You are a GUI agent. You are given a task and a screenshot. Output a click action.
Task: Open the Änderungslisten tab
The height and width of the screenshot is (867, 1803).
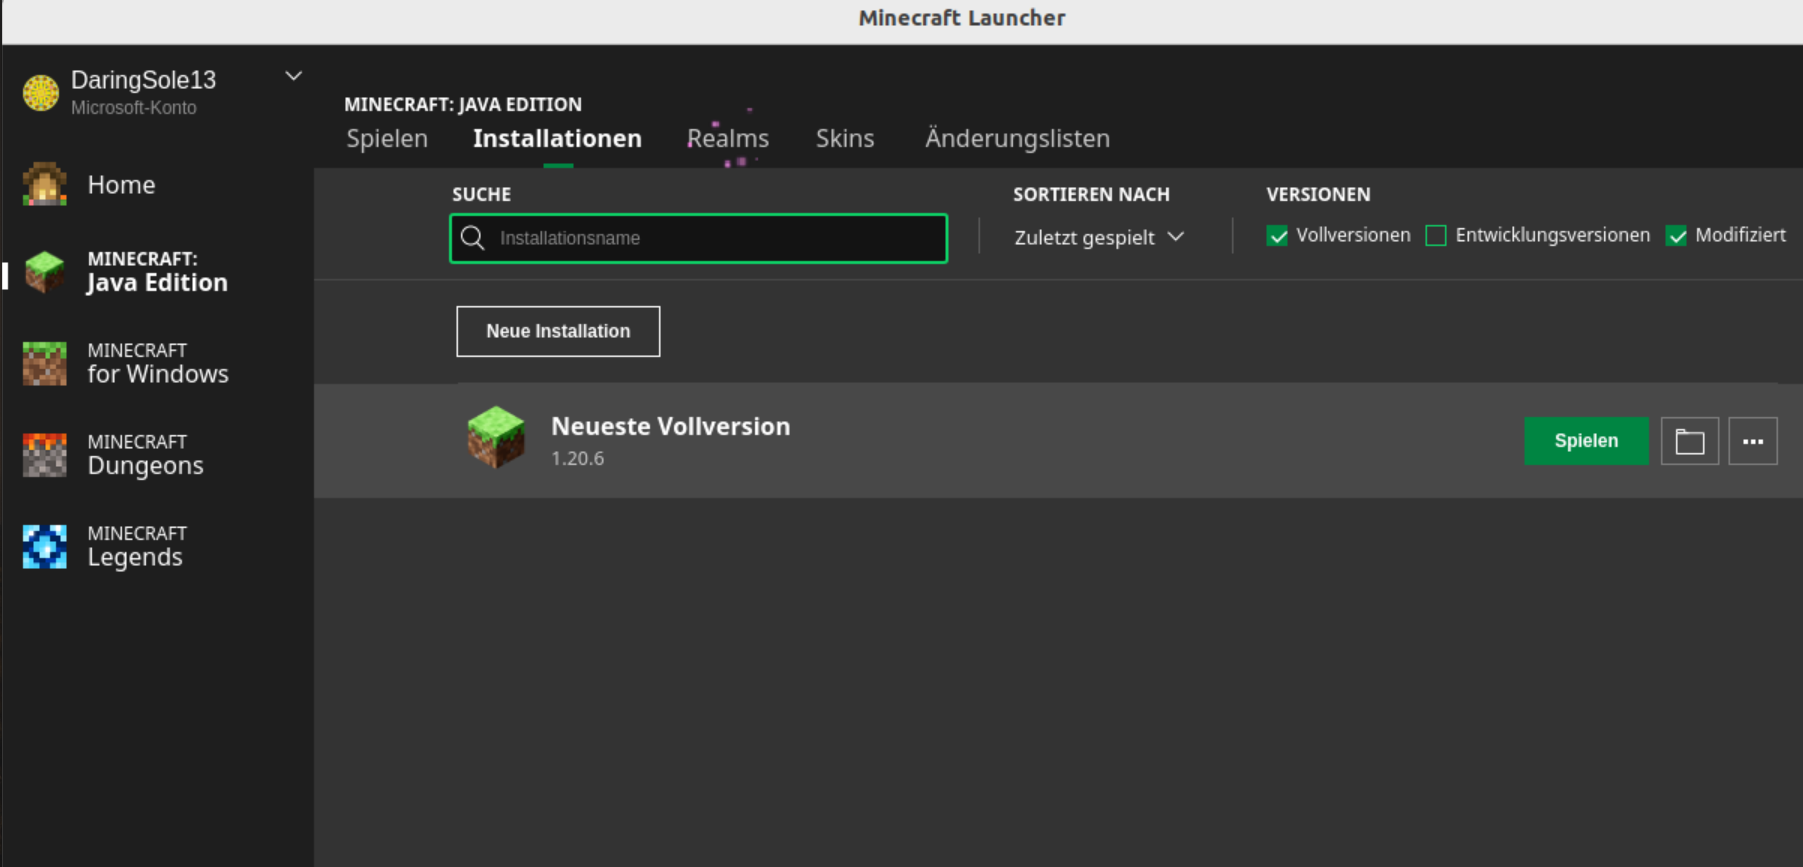pos(1017,138)
